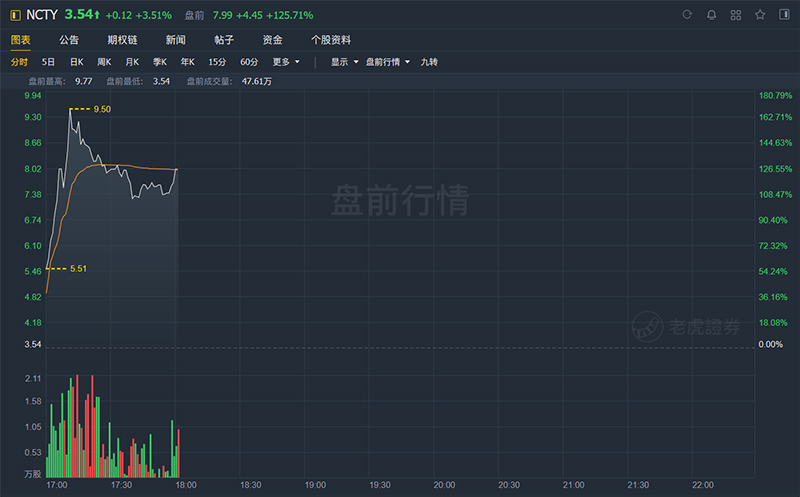Open the 个股资料 tab
This screenshot has height=497, width=800.
tap(331, 40)
